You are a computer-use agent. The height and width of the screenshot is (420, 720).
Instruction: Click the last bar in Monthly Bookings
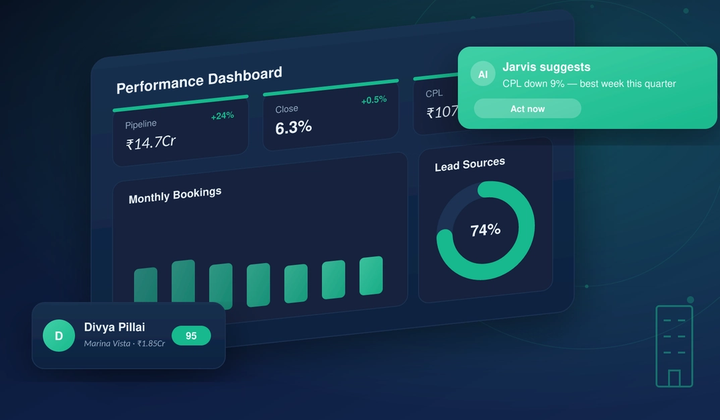pyautogui.click(x=371, y=275)
